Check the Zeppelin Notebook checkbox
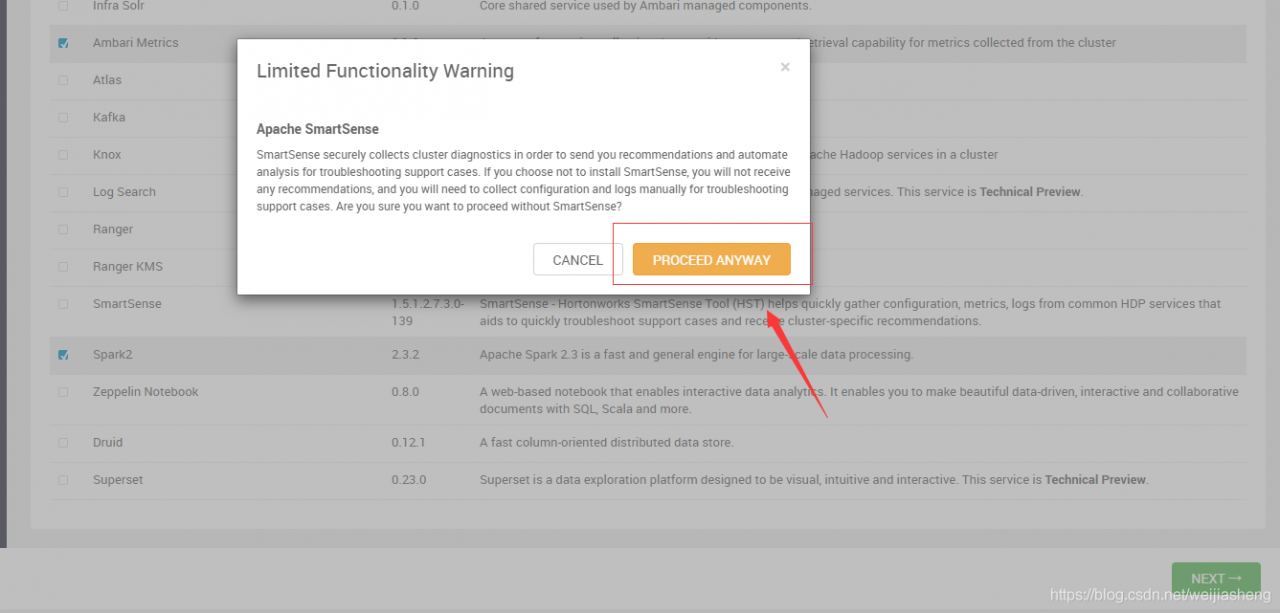The width and height of the screenshot is (1280, 613). pyautogui.click(x=64, y=392)
